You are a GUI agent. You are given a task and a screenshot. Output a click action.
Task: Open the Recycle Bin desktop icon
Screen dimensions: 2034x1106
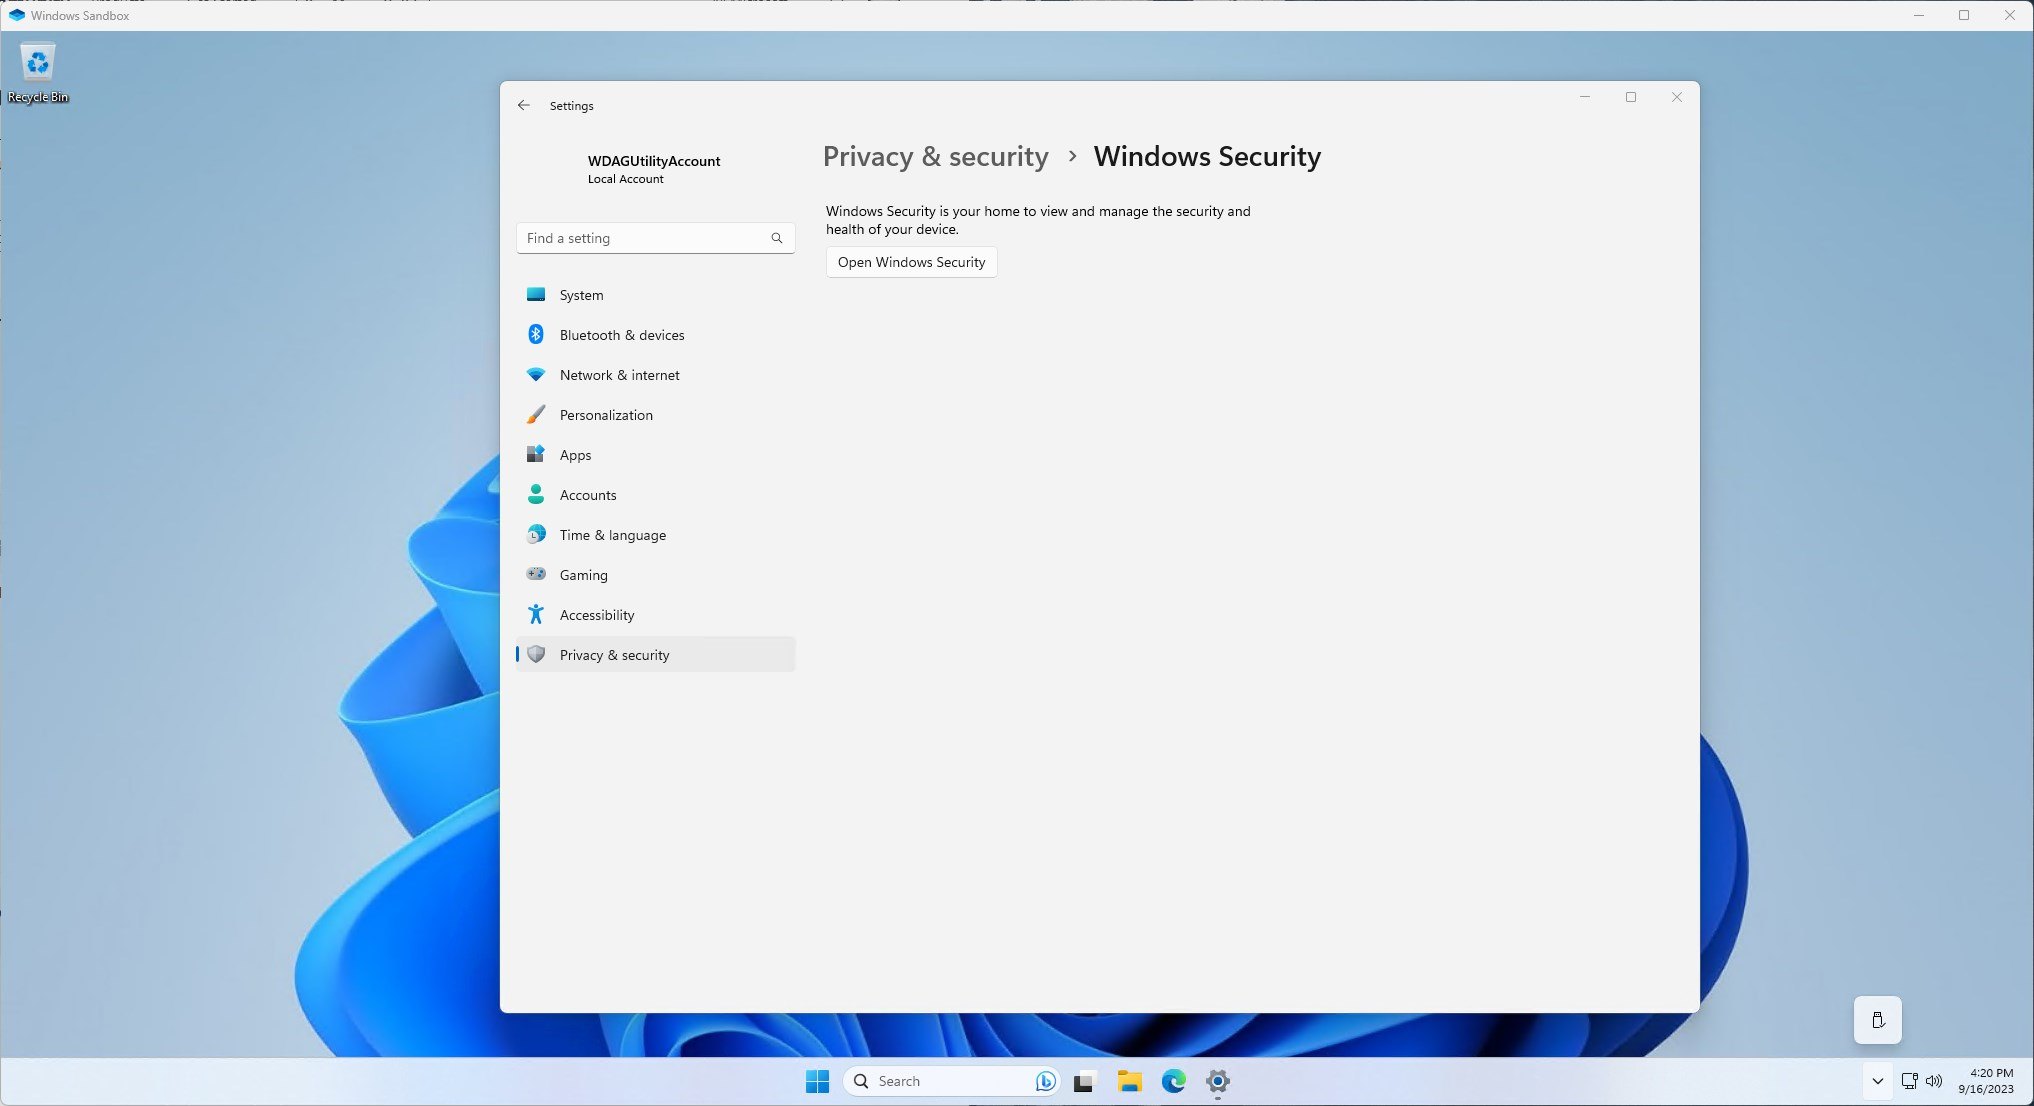pyautogui.click(x=38, y=73)
